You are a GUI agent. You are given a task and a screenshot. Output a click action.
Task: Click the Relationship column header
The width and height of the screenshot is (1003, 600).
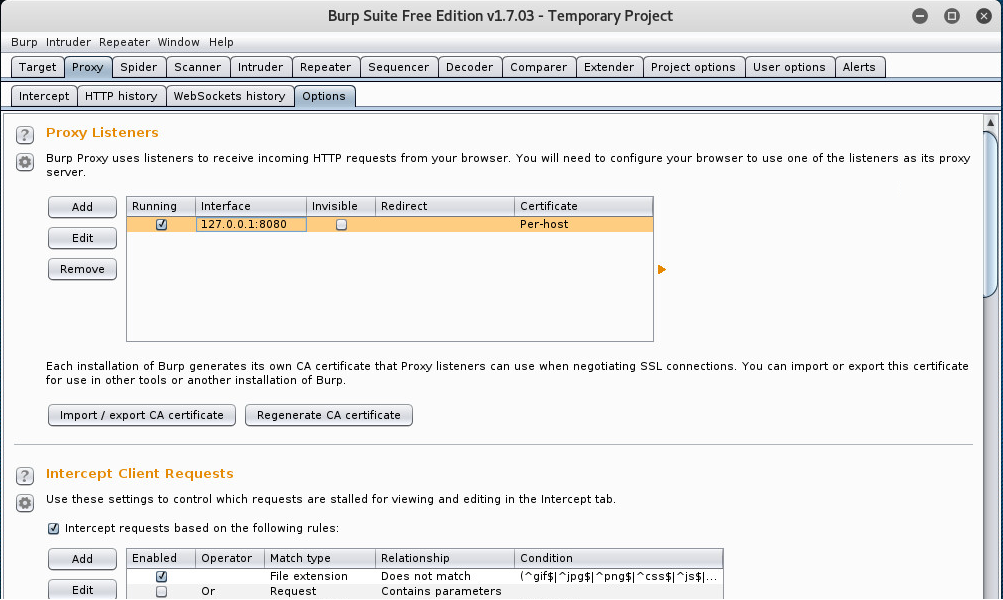click(445, 558)
